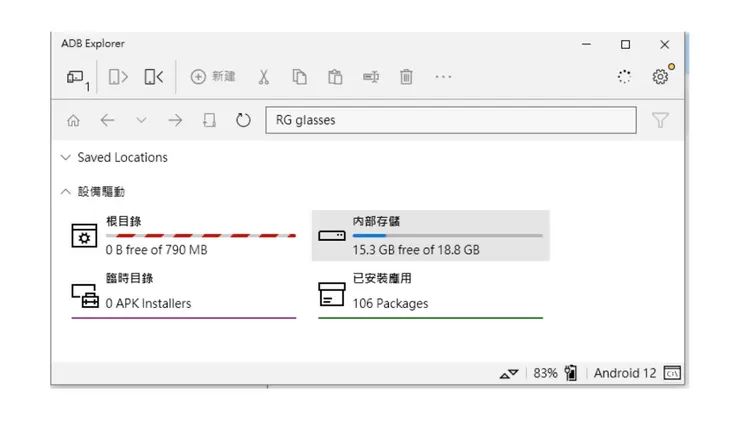Click the Rename icon in toolbar
The width and height of the screenshot is (740, 422).
[371, 77]
